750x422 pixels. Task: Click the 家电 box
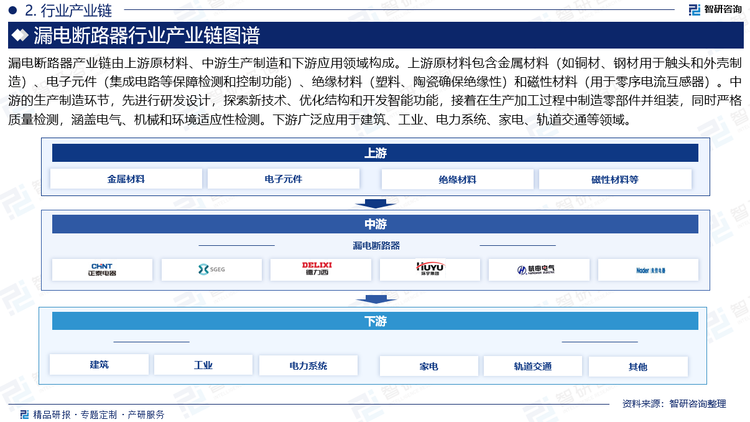pyautogui.click(x=429, y=366)
